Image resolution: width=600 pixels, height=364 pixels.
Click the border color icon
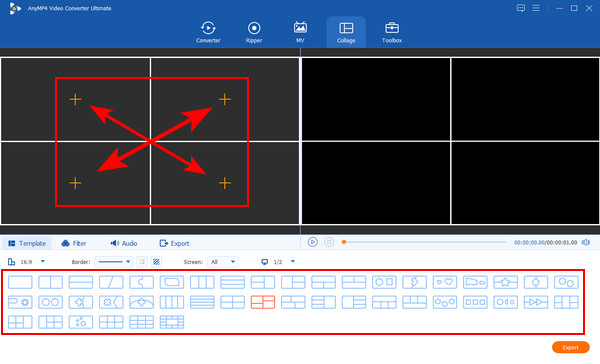142,262
